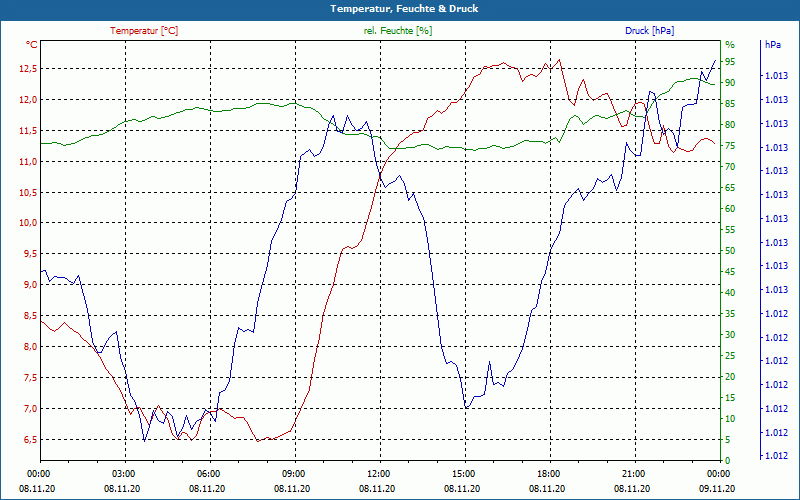Image resolution: width=800 pixels, height=500 pixels.
Task: Click humidity axis value "15"
Action: [730, 397]
